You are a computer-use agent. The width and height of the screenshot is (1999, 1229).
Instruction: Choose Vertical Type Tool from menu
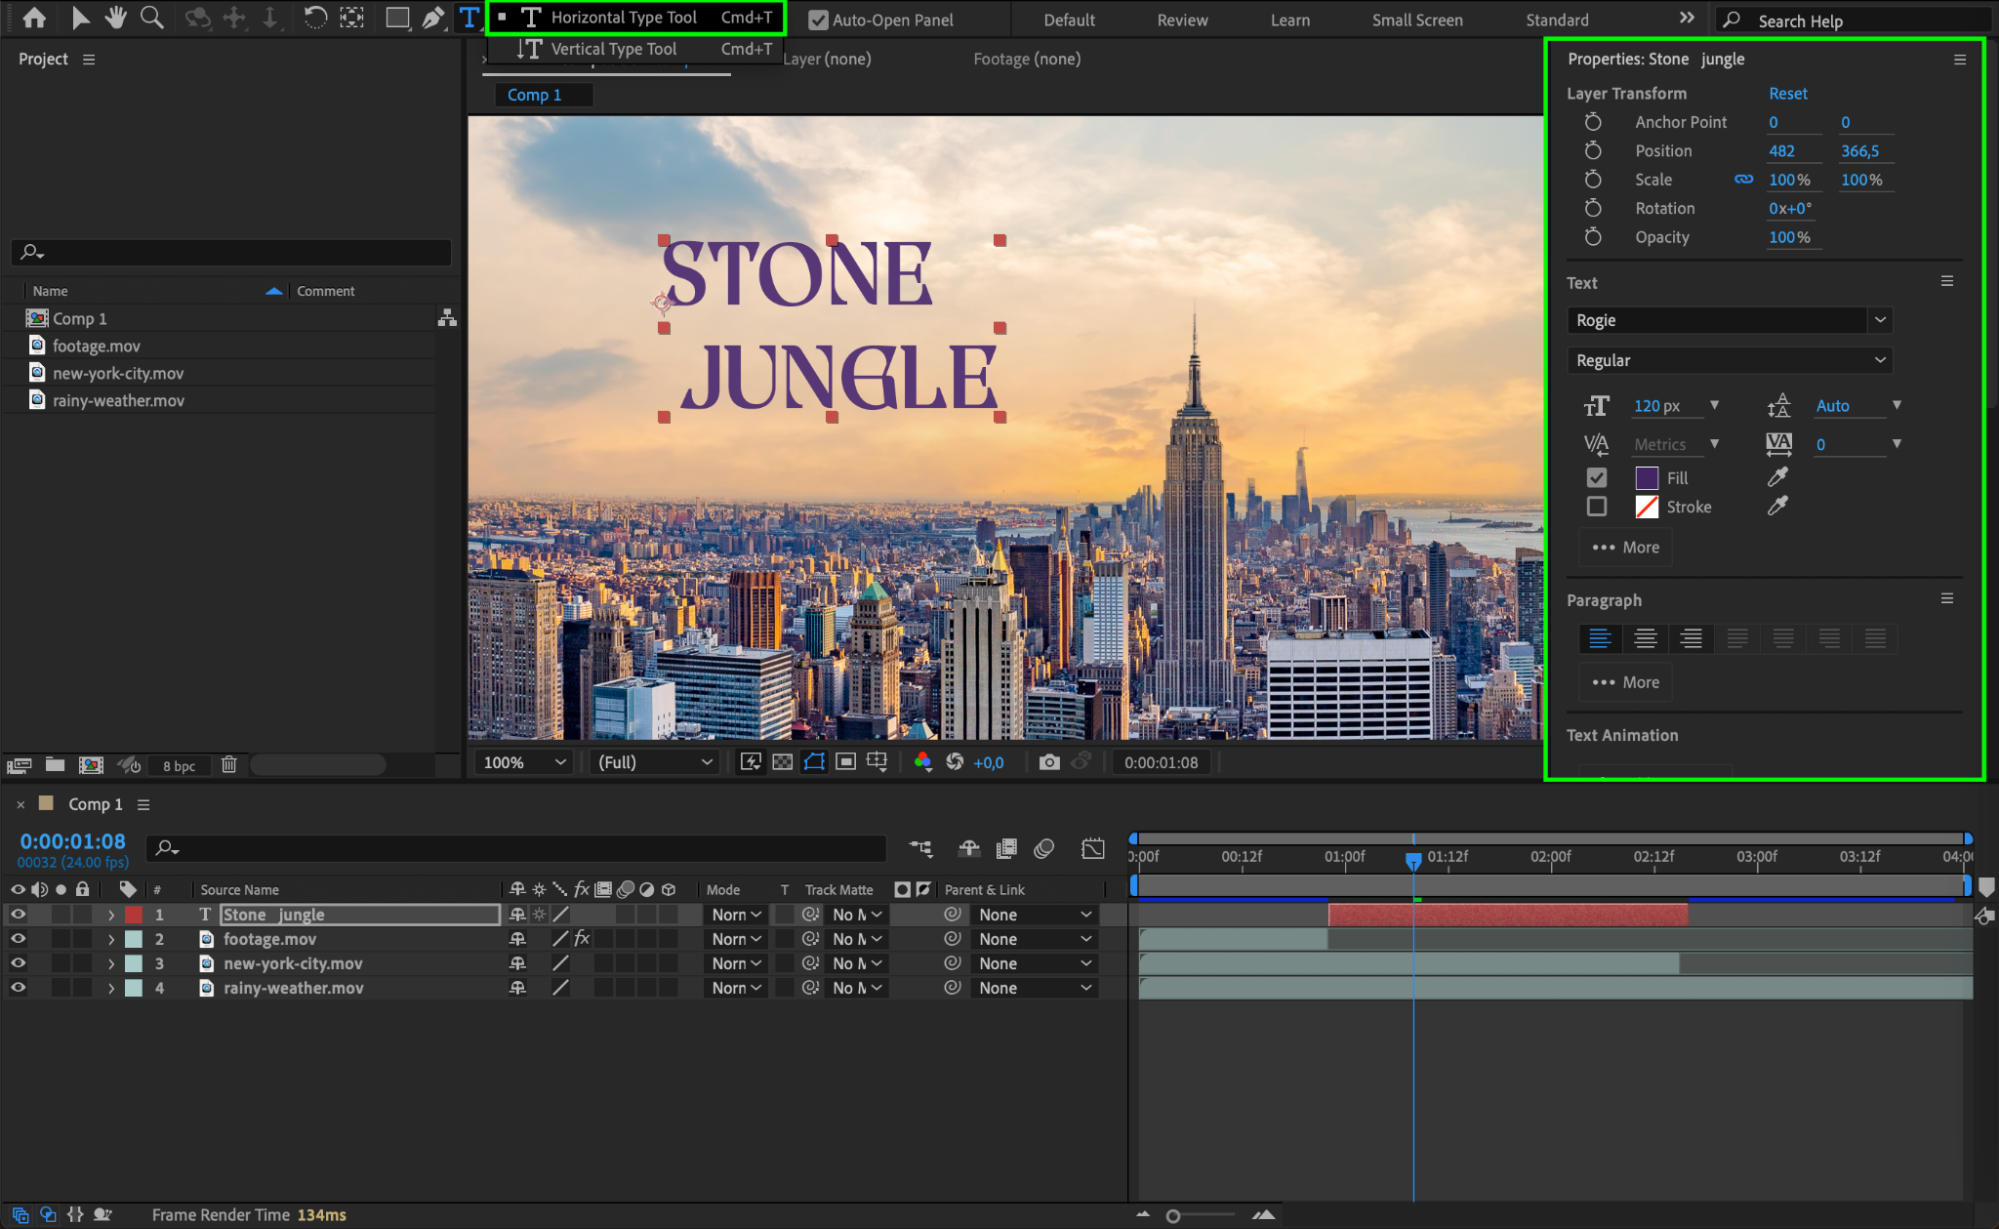(613, 49)
